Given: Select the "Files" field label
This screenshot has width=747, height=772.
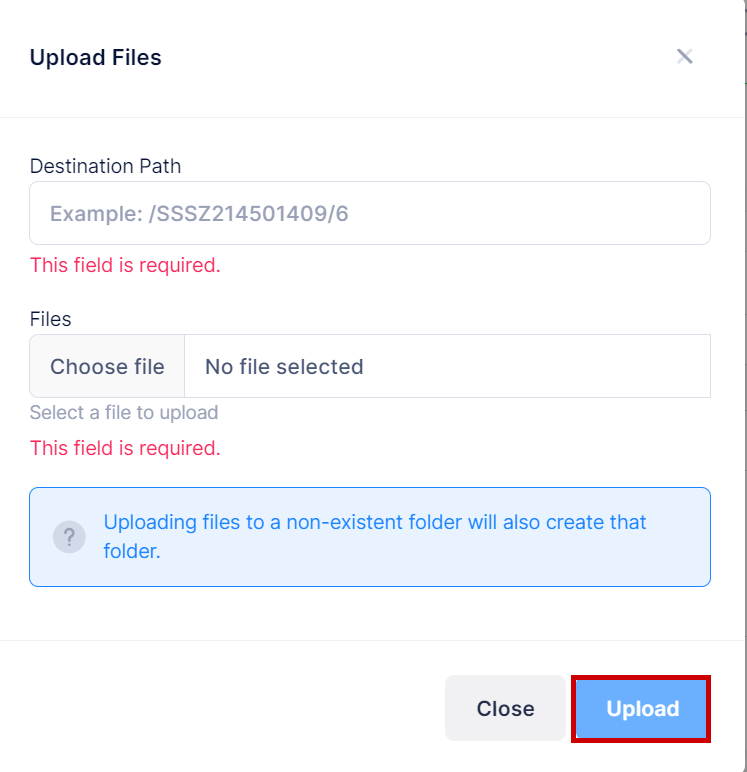Looking at the screenshot, I should pos(51,319).
